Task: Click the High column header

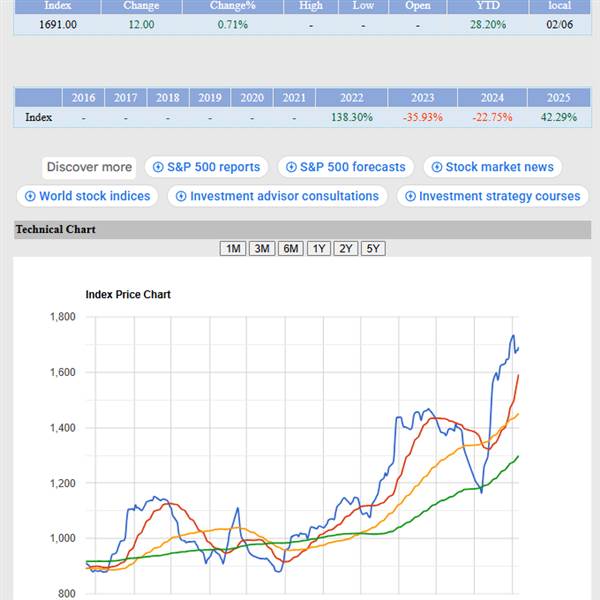Action: pos(311,6)
